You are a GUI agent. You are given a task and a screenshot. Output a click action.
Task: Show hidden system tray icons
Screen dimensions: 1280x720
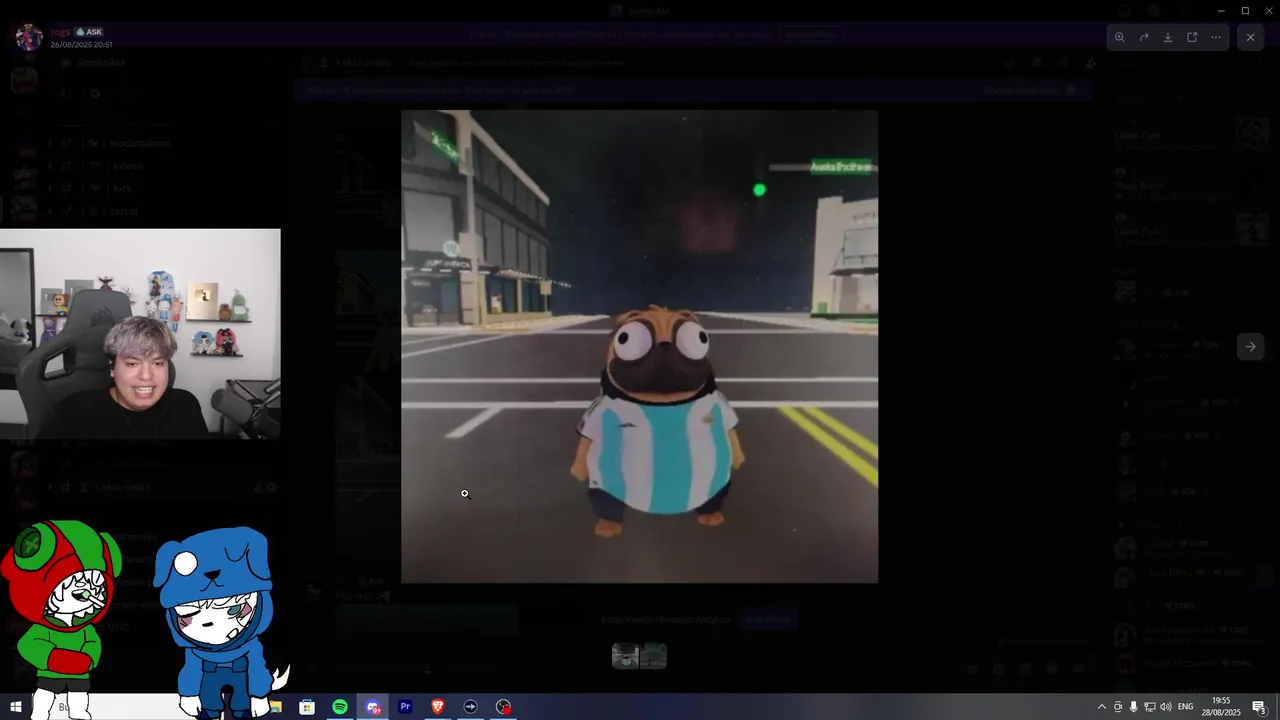pos(1102,707)
